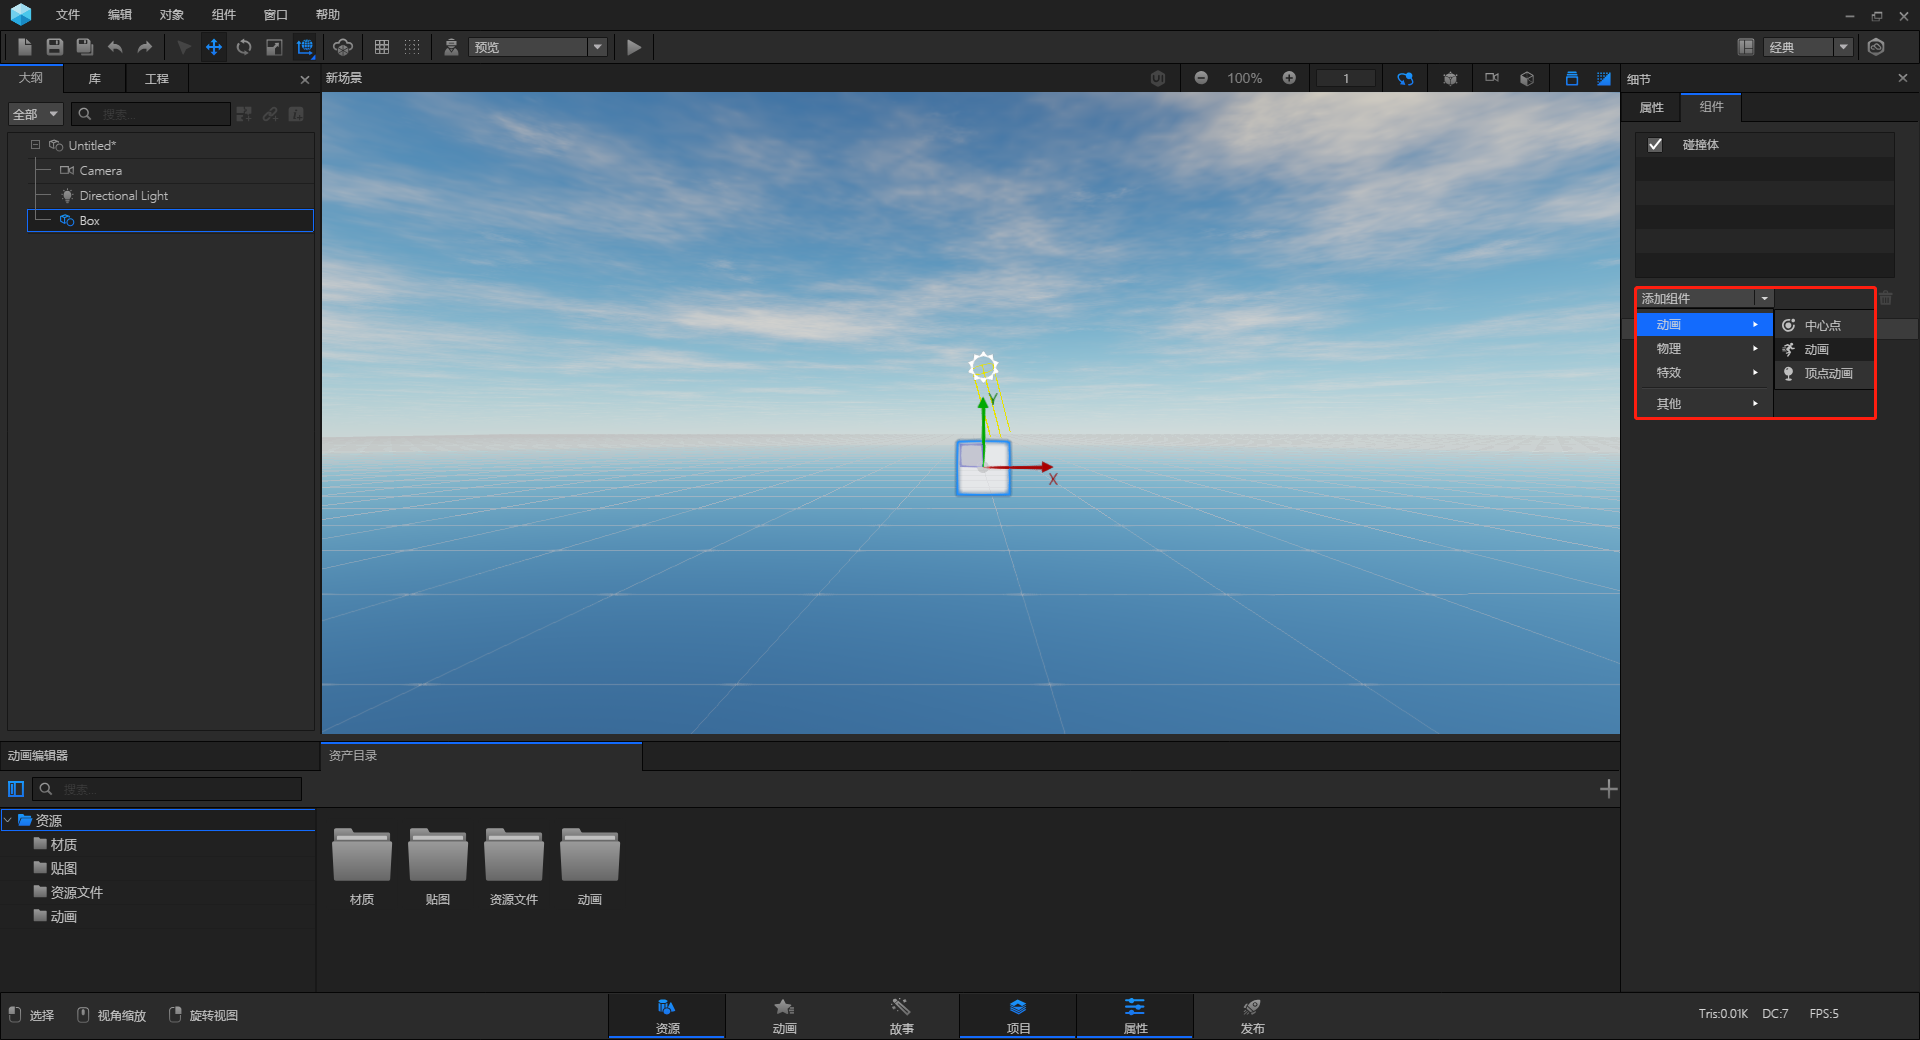Toggle the blue stacked layers icon
This screenshot has width=1920, height=1040.
click(x=1572, y=78)
